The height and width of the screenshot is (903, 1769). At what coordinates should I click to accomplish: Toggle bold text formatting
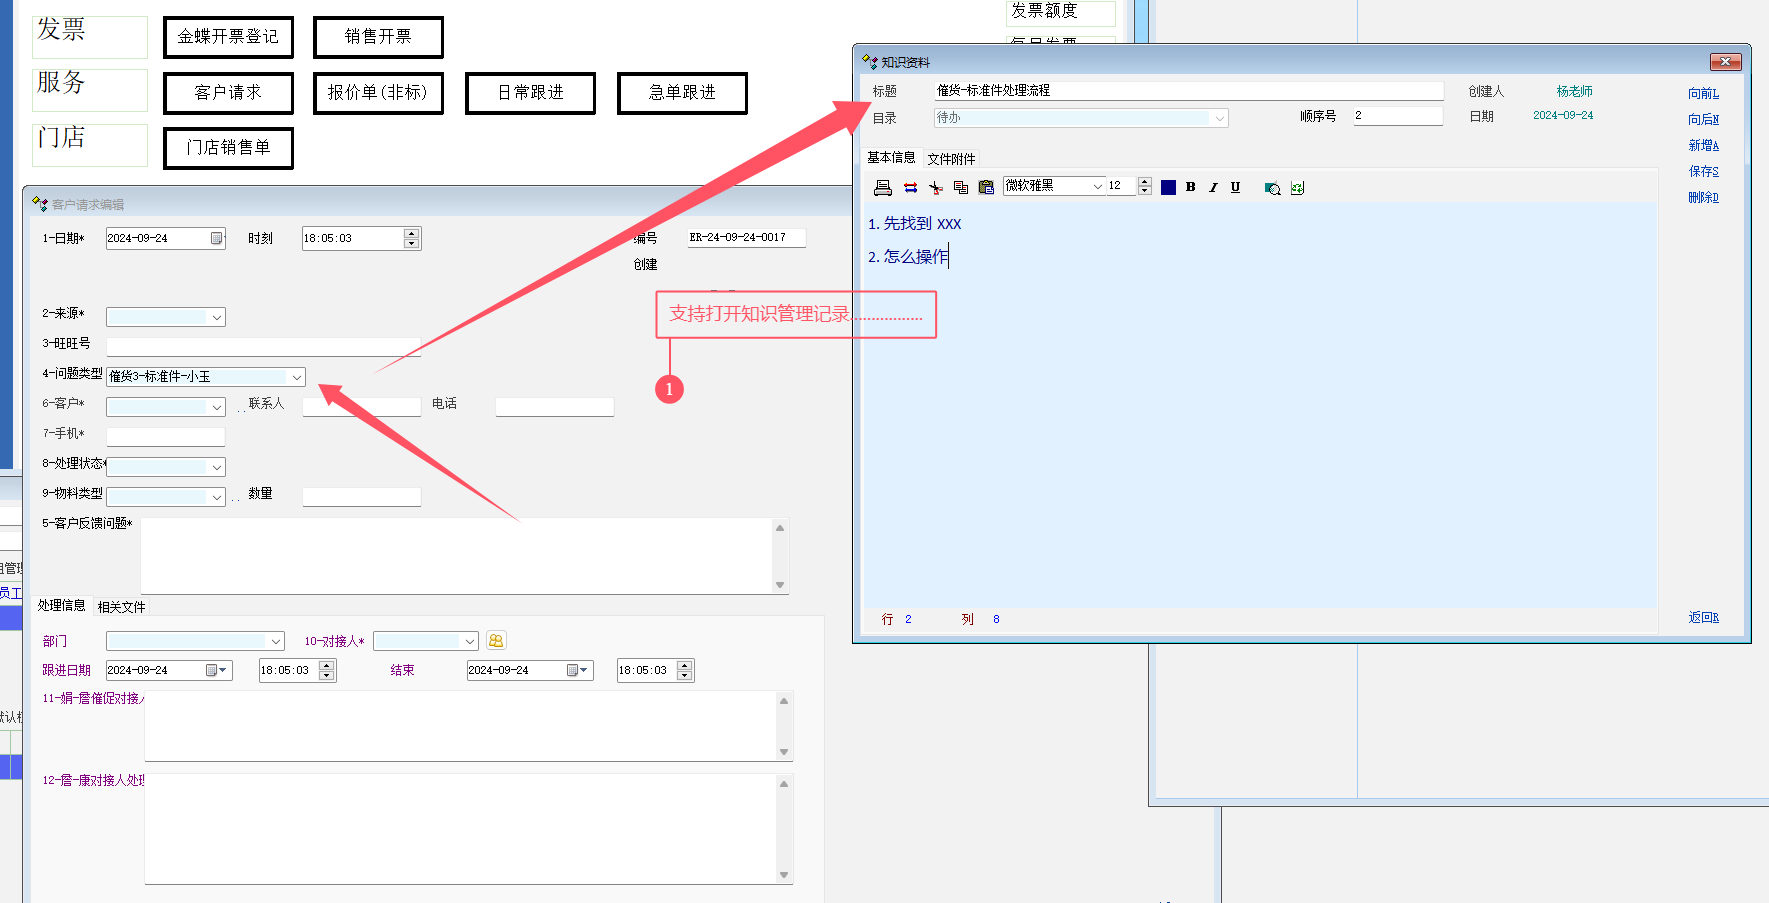pos(1190,187)
